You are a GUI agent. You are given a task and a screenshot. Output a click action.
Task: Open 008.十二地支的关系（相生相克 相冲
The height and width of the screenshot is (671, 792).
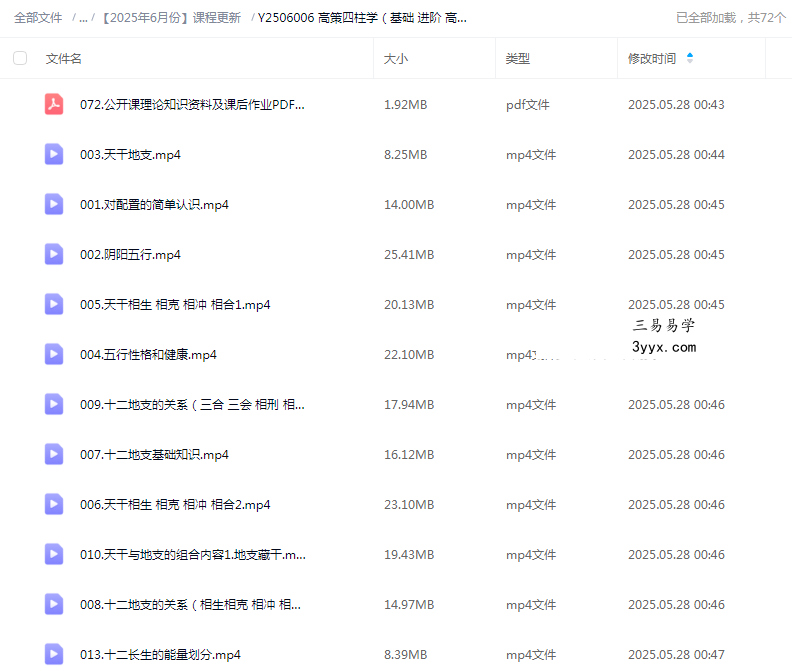(190, 605)
